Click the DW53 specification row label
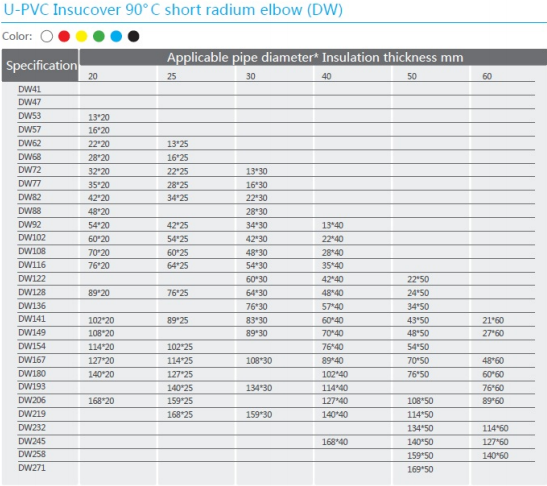 click(30, 116)
